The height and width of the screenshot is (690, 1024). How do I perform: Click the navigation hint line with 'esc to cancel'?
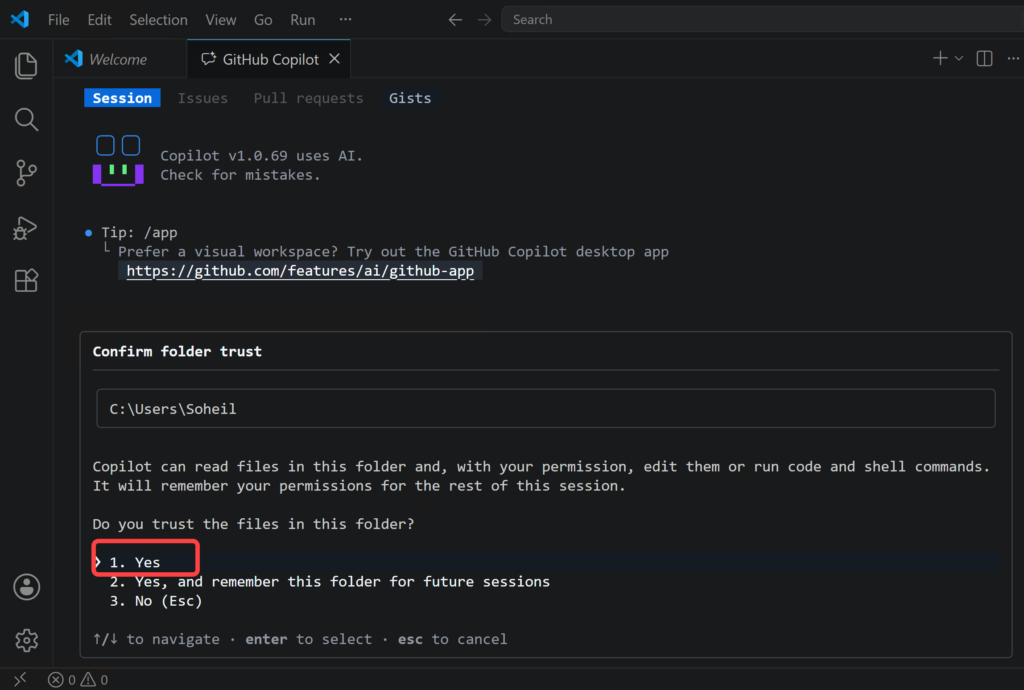(x=300, y=639)
